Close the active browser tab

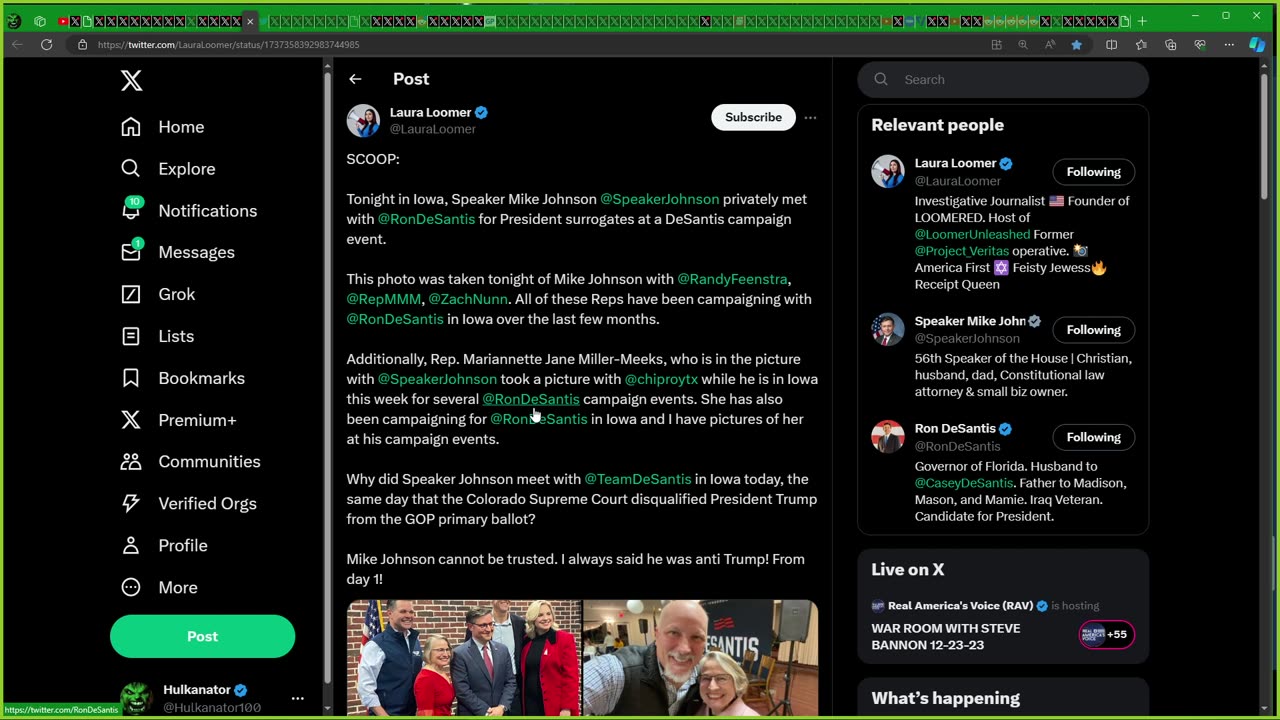[x=250, y=21]
